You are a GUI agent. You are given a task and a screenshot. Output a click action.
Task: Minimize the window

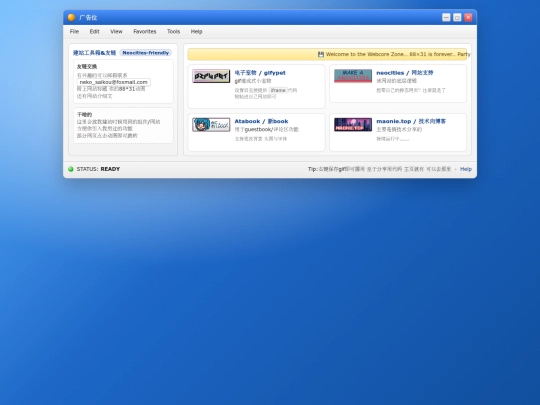click(446, 17)
